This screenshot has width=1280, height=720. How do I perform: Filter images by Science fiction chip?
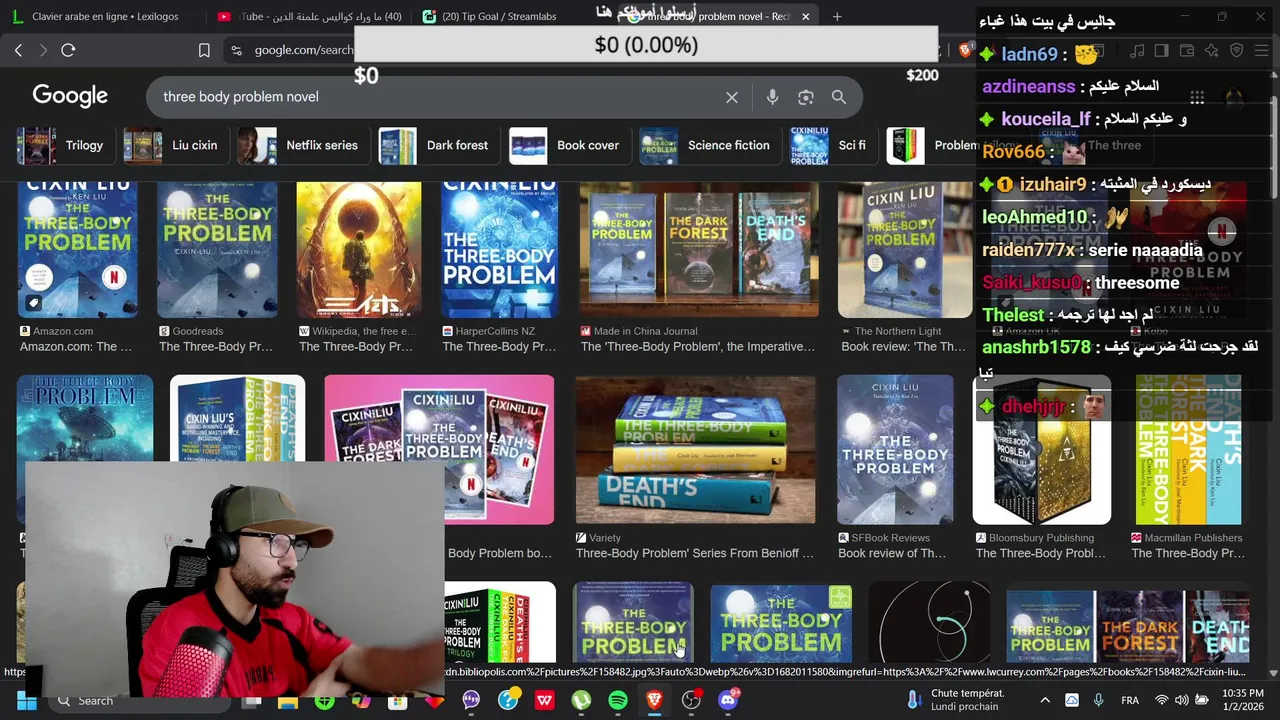coord(708,146)
